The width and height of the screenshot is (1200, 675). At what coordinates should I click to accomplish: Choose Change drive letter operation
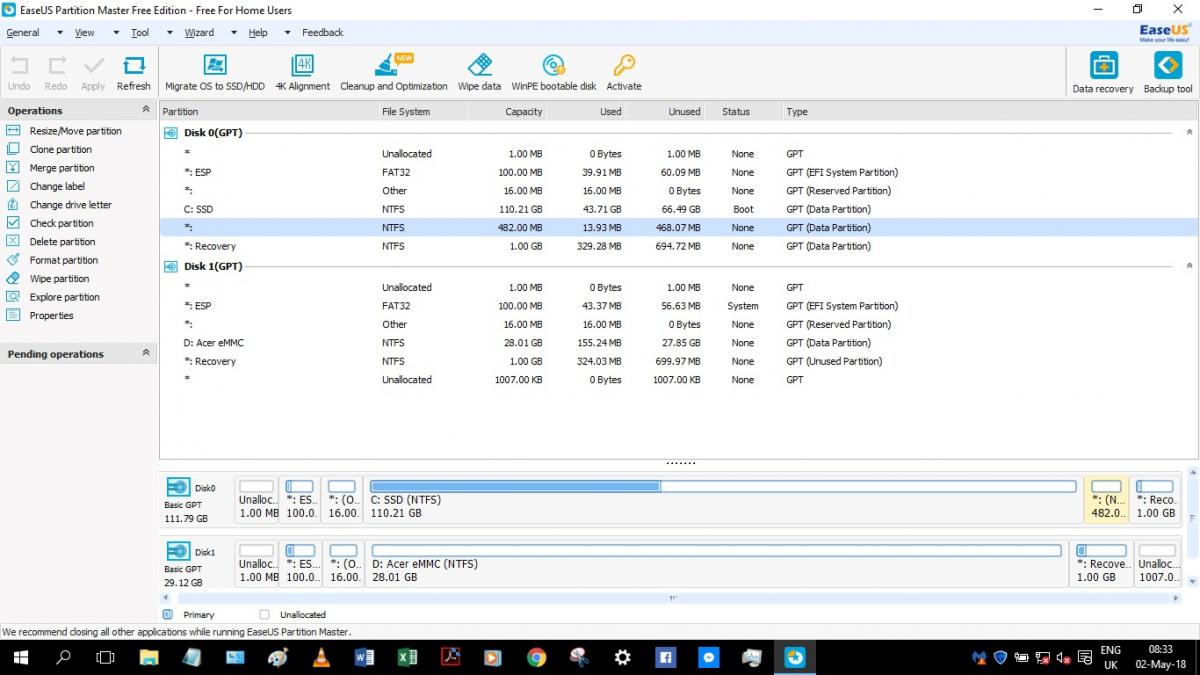tap(70, 205)
